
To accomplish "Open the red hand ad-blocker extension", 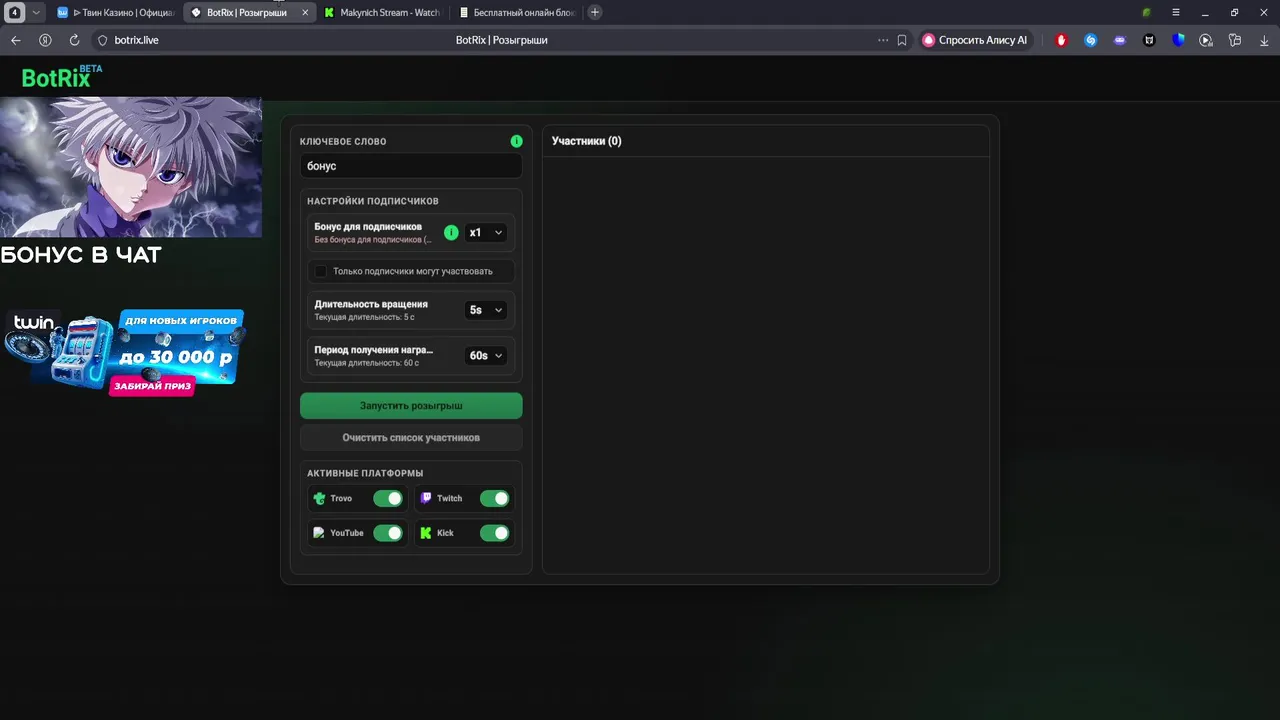I will [1062, 40].
